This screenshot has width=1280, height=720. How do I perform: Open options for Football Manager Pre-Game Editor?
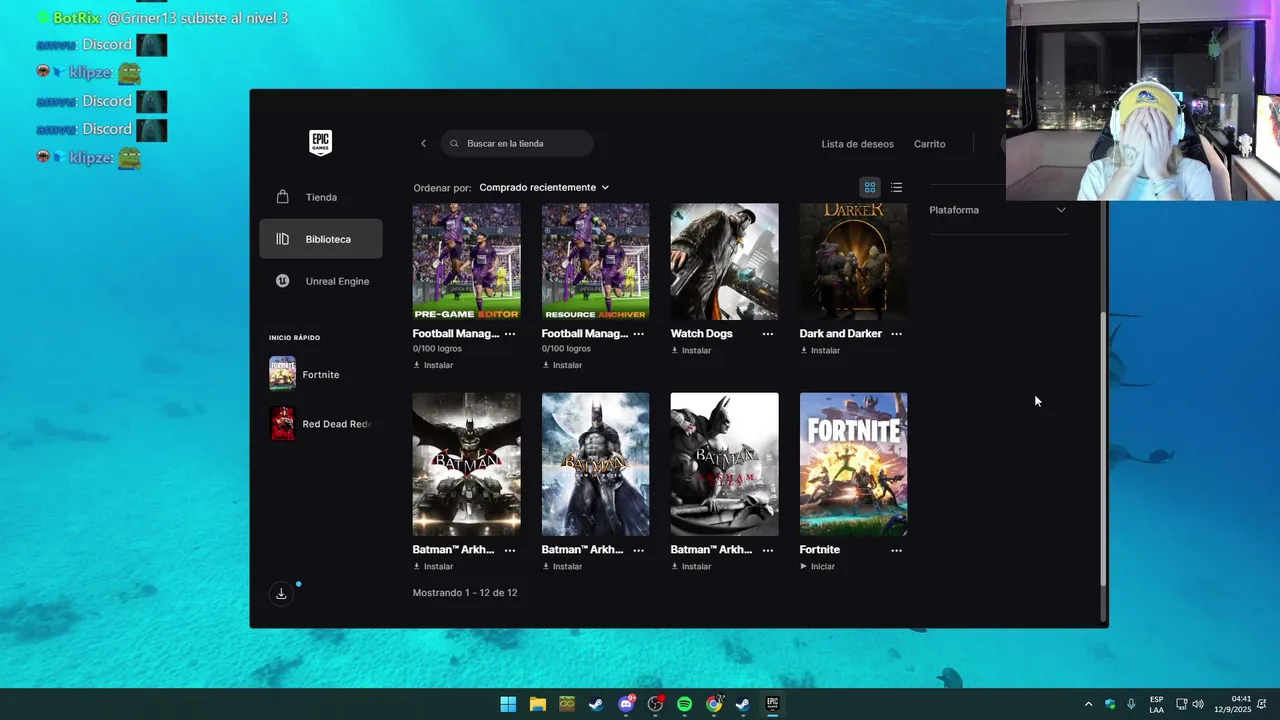pos(510,334)
